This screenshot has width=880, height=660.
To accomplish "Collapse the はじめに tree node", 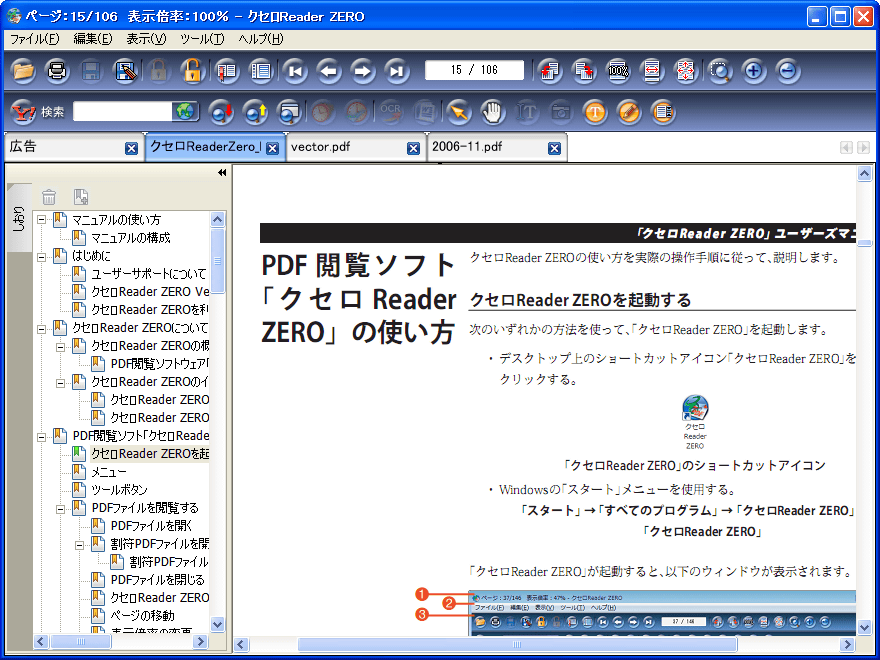I will click(42, 257).
